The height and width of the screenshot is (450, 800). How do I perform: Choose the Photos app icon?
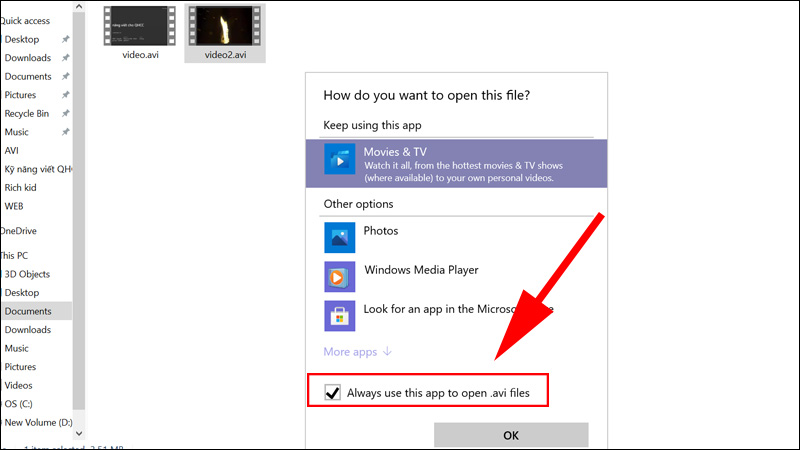[339, 237]
